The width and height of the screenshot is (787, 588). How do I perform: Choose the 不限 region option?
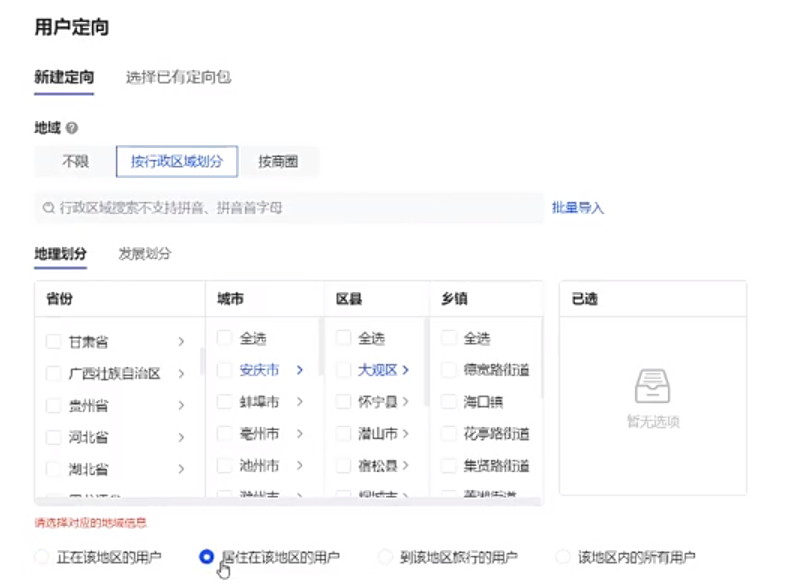pyautogui.click(x=75, y=161)
